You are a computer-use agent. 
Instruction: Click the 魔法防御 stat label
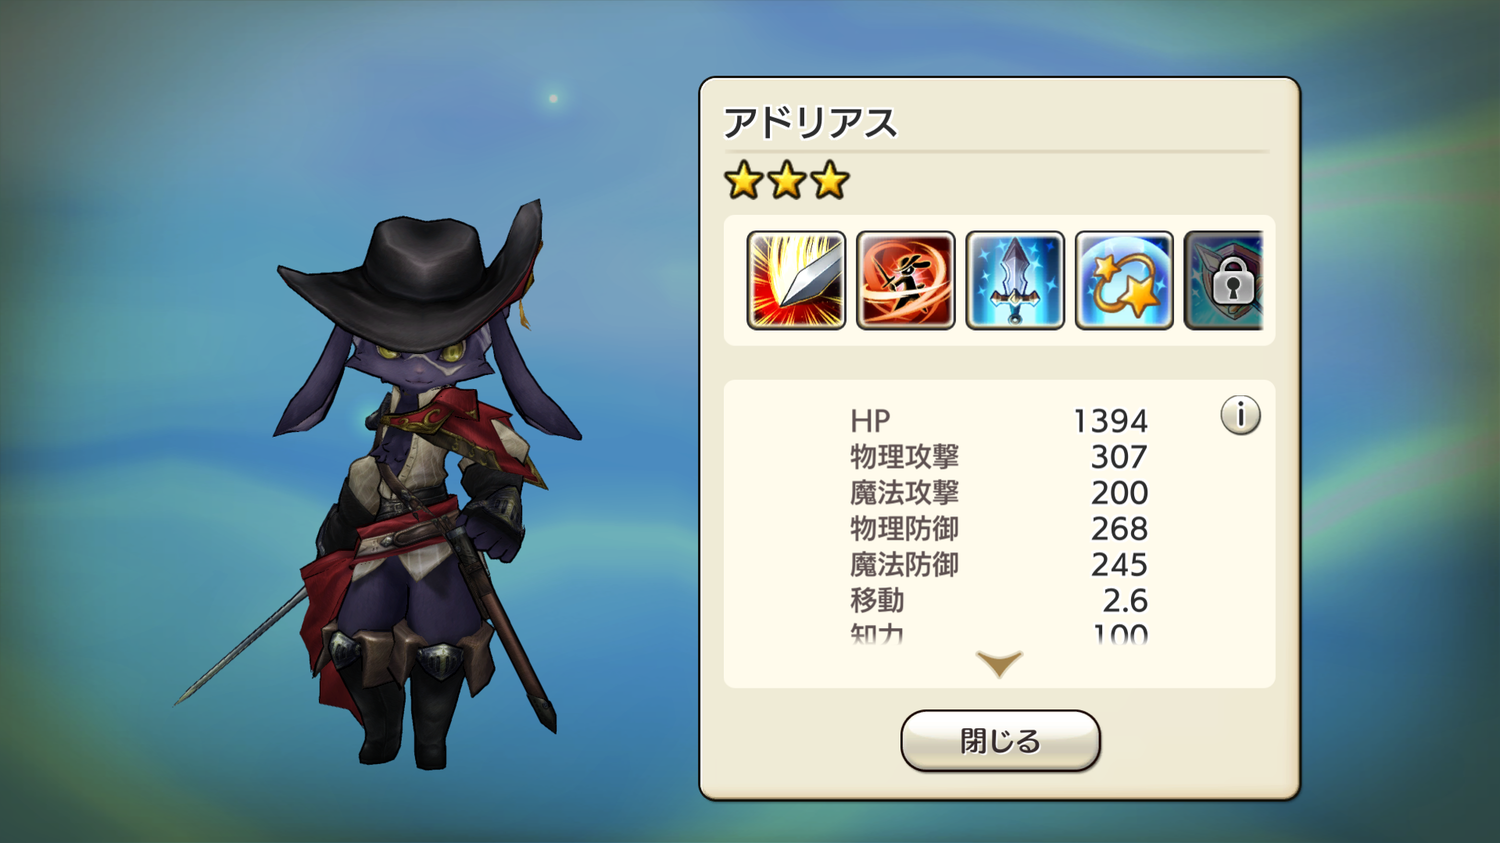click(x=904, y=565)
